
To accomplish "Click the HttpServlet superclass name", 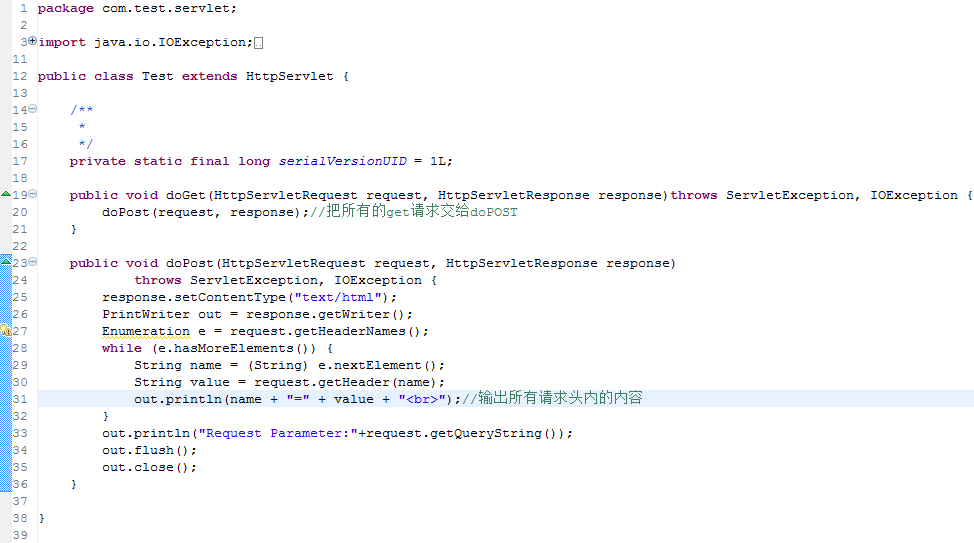I will coord(289,76).
